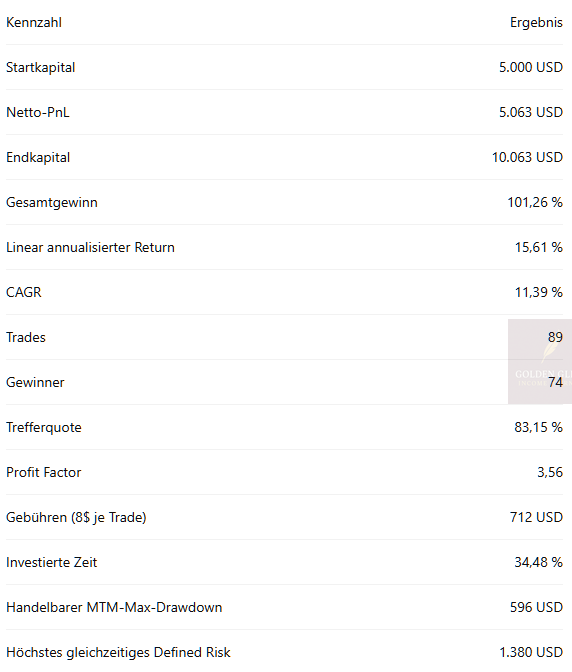Viewport: 572px width, 672px height.
Task: Select the Kennzahl column header
Action: (x=34, y=22)
